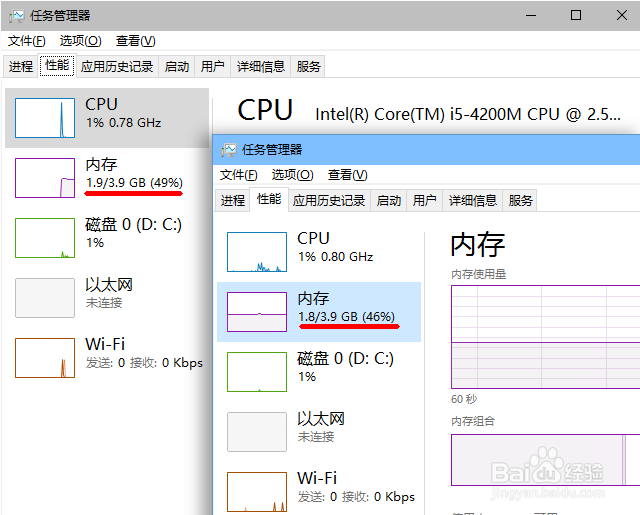Screen dimensions: 640x515
Task: Switch to 启动 tab in front window
Action: 389,200
